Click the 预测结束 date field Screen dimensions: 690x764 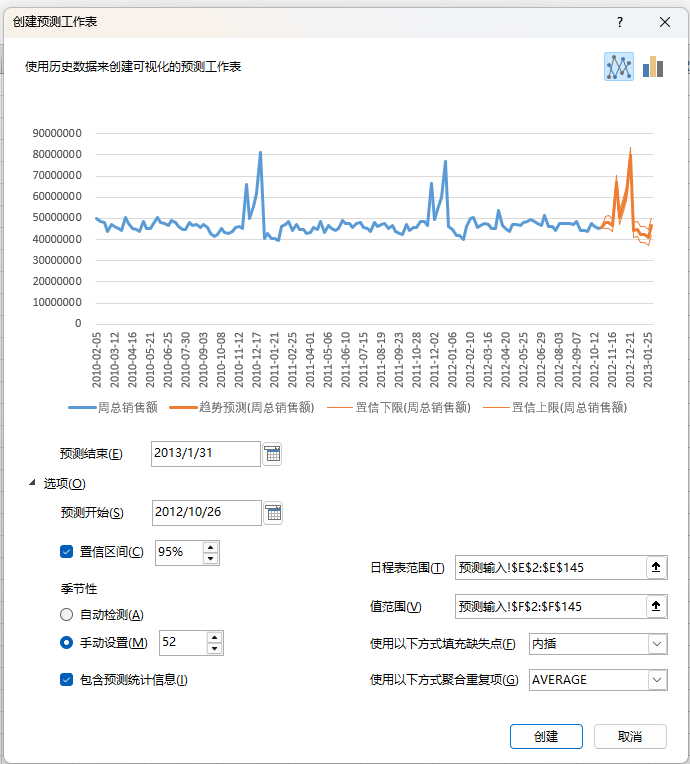point(206,454)
